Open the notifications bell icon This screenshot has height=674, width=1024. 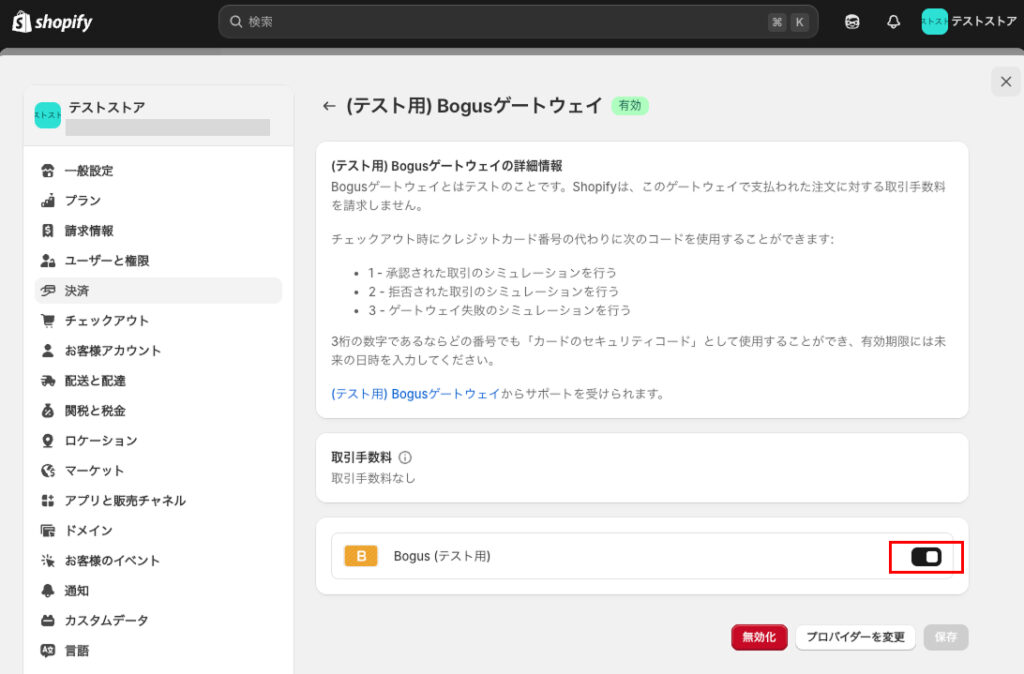[893, 22]
